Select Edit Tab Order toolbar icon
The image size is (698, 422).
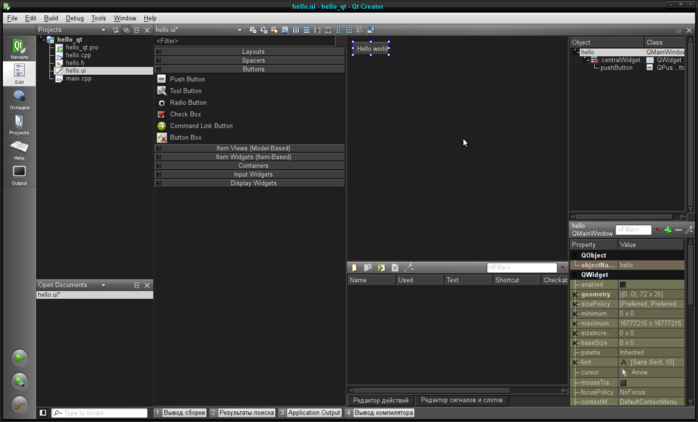285,30
